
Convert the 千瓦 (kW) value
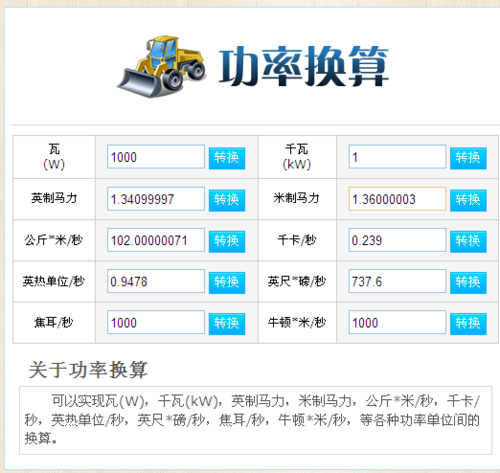468,158
